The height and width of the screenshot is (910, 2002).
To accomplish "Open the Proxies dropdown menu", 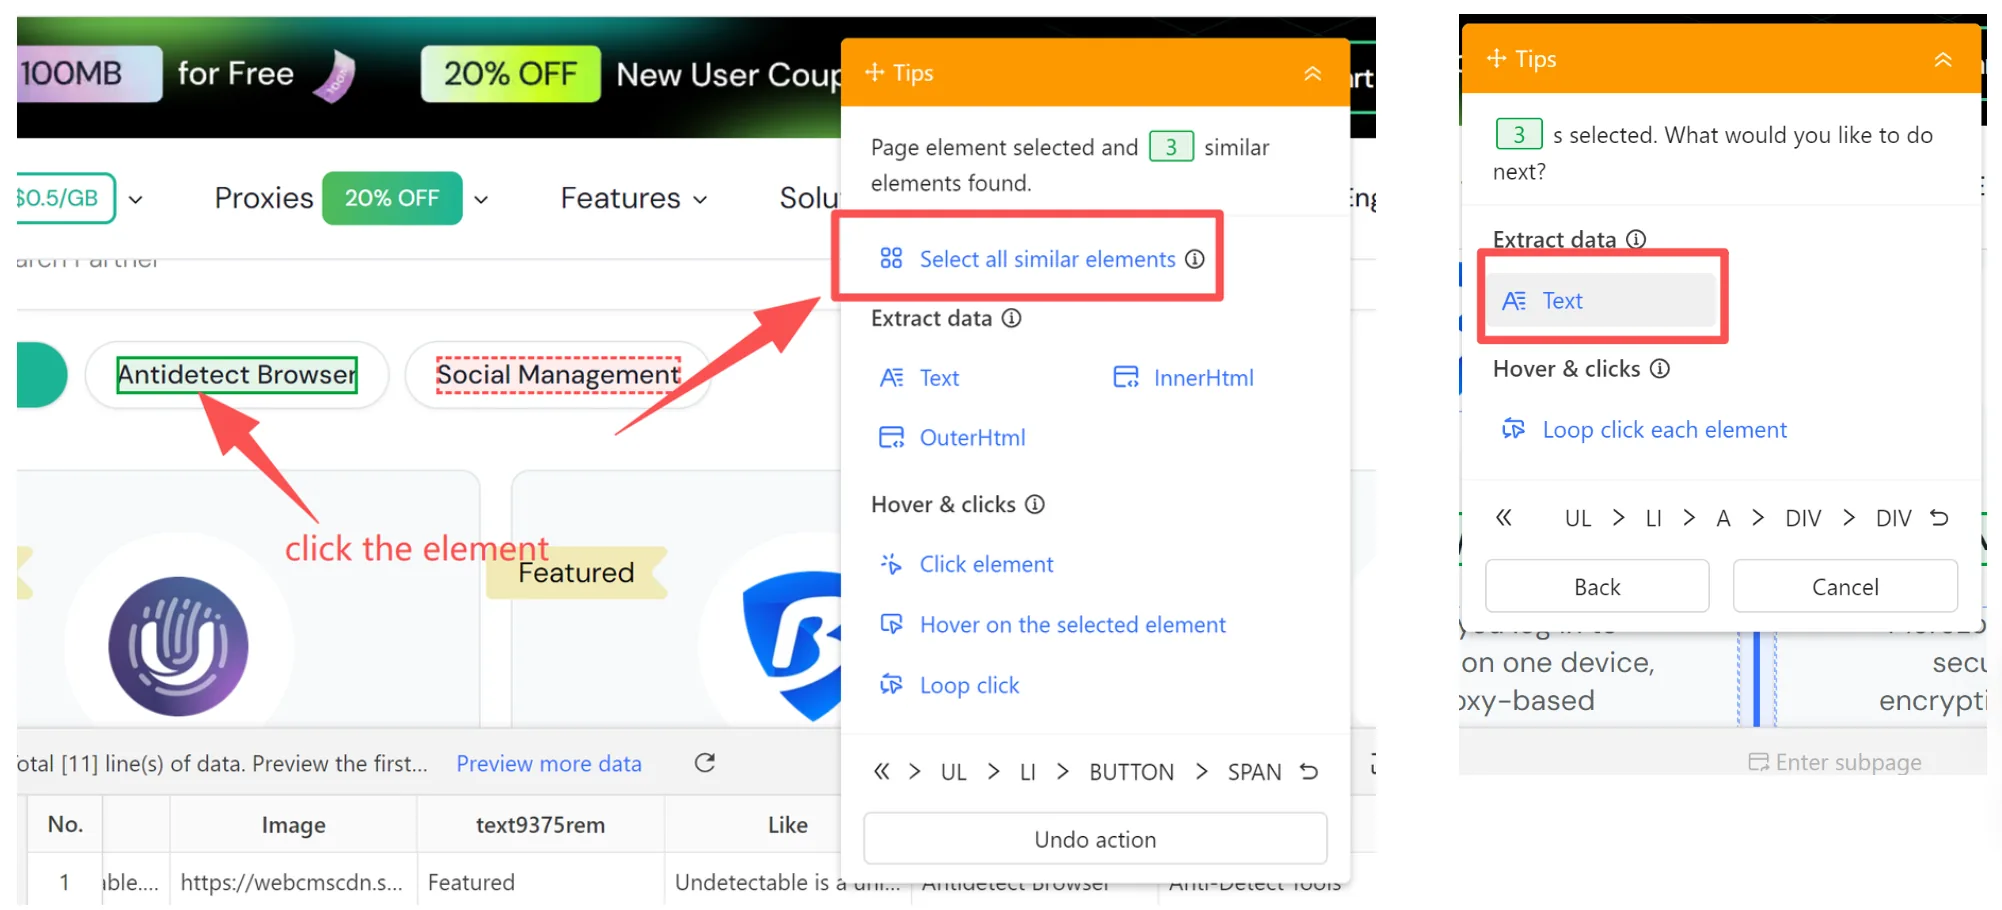I will pos(481,199).
